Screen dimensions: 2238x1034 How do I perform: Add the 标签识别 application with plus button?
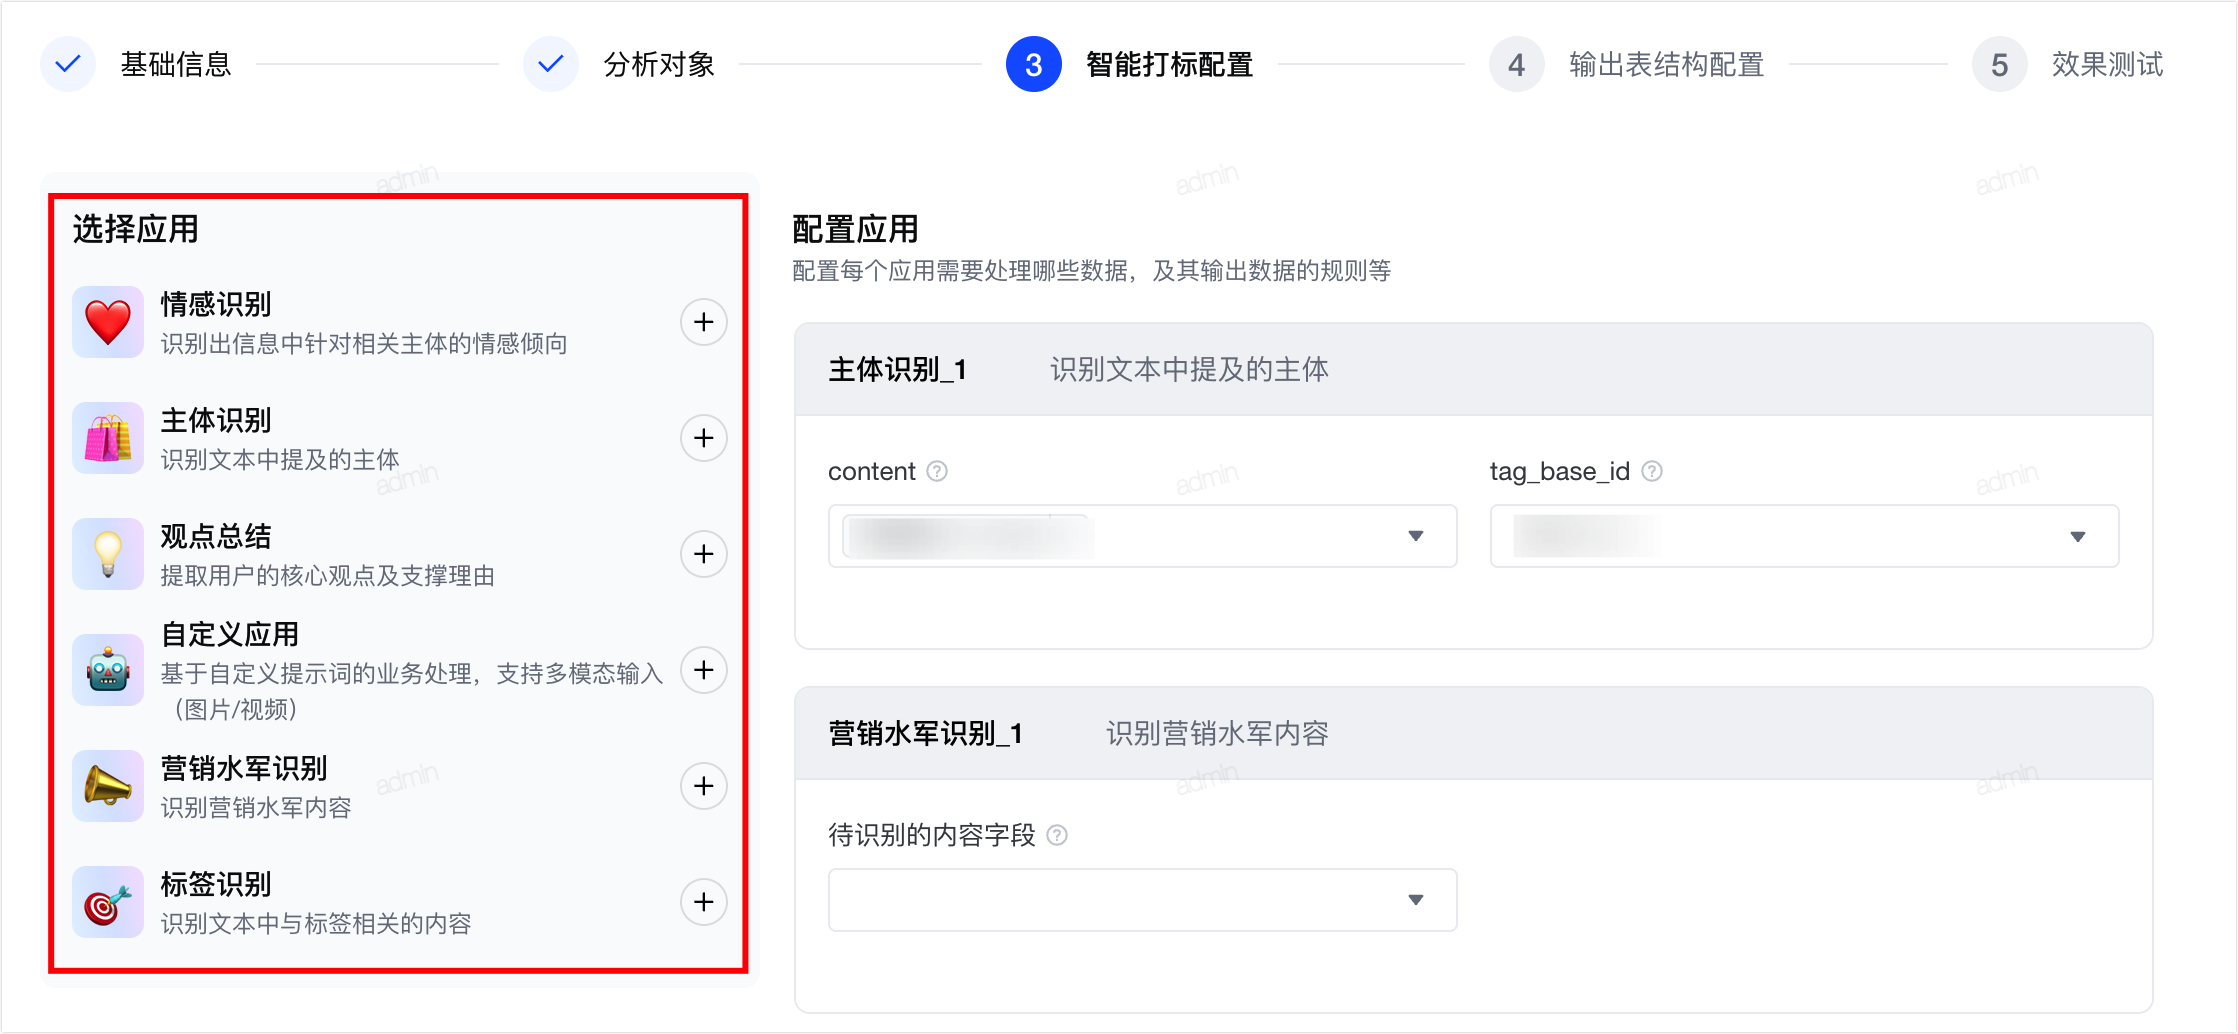704,902
